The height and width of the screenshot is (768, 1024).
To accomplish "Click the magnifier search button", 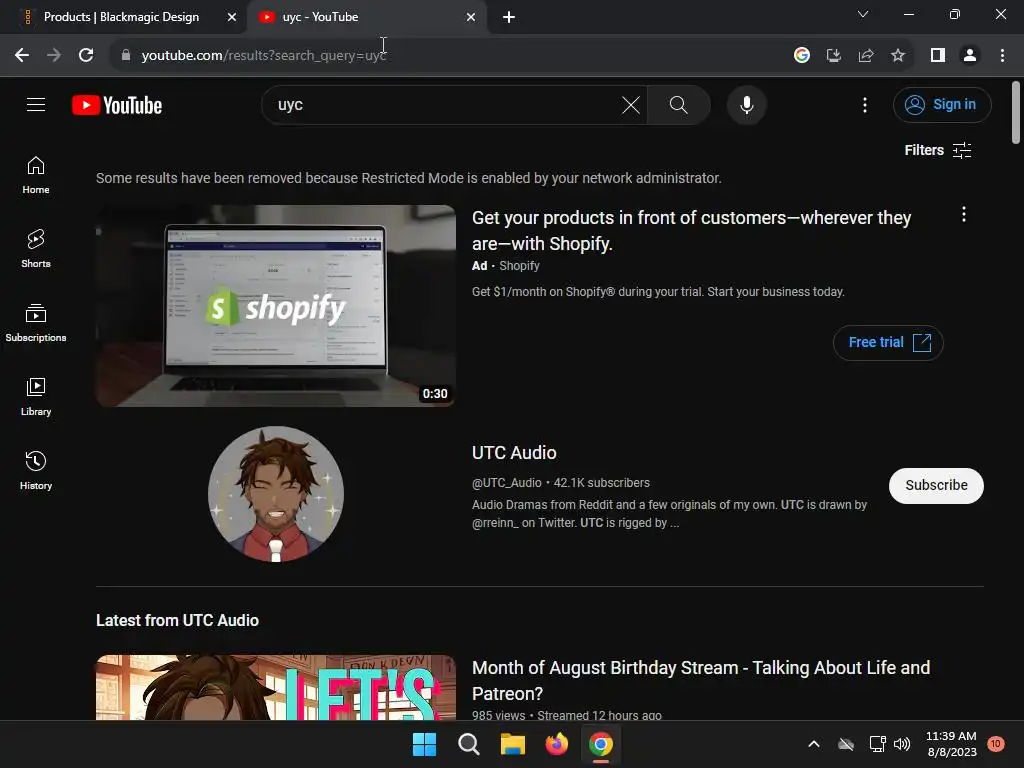I will tap(679, 104).
